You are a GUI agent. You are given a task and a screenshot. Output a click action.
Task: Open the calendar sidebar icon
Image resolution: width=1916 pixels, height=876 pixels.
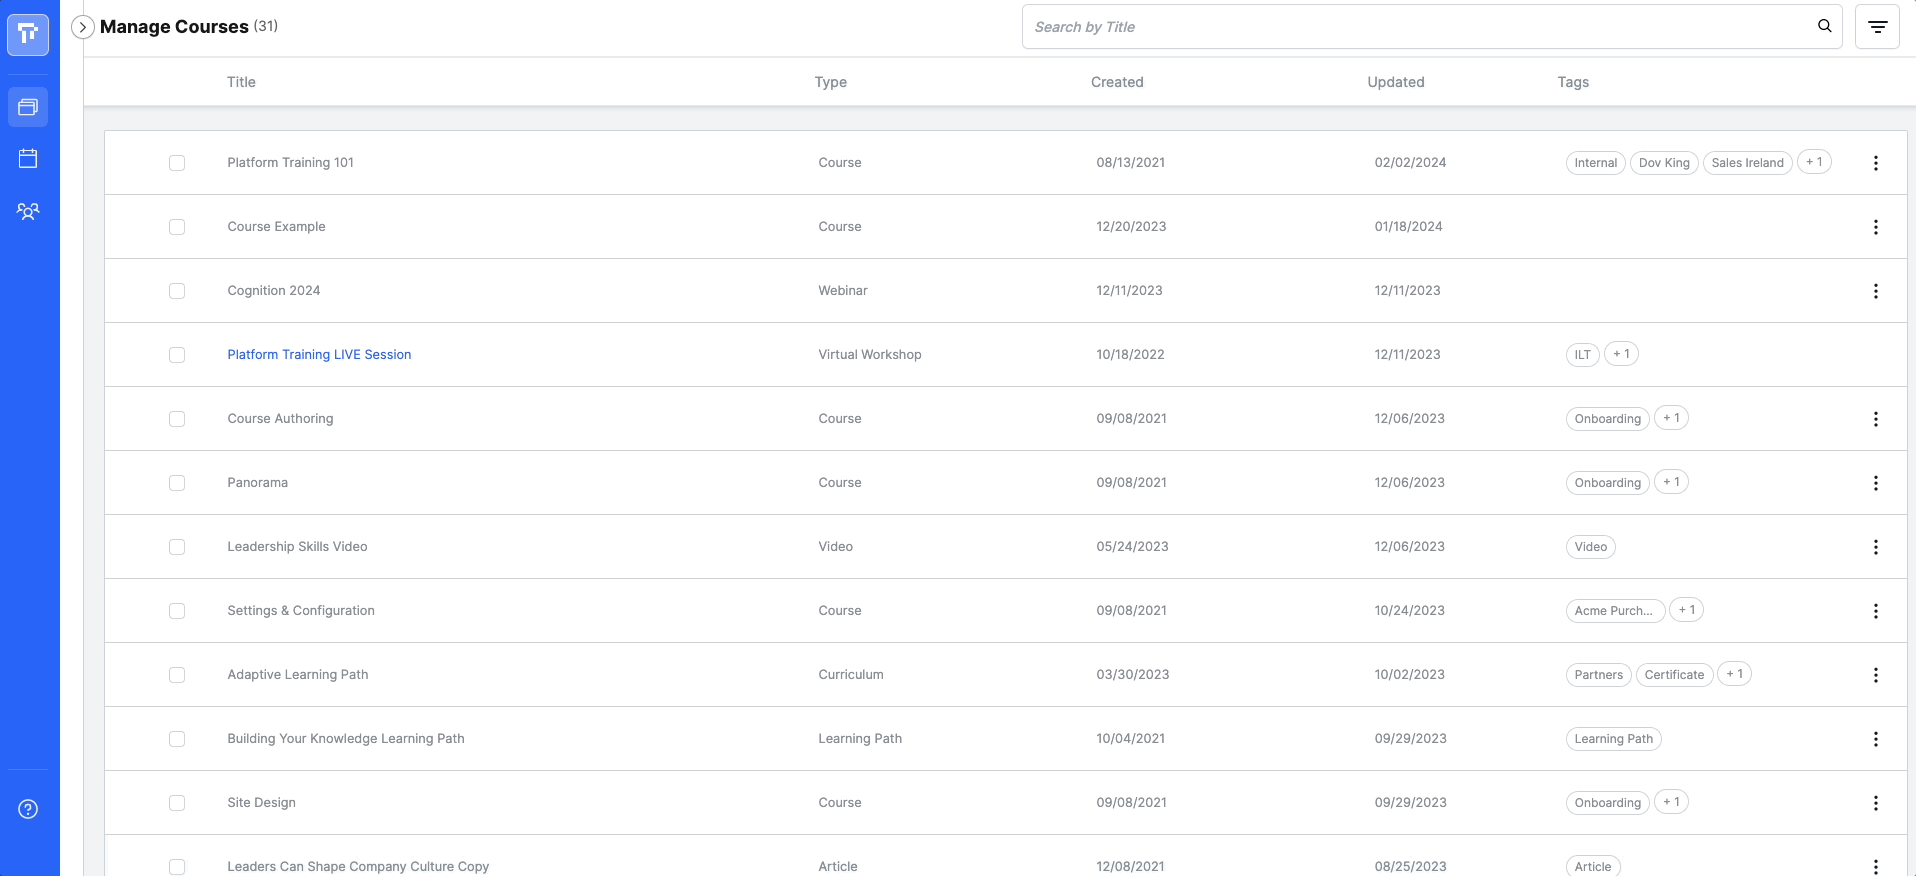pos(28,158)
